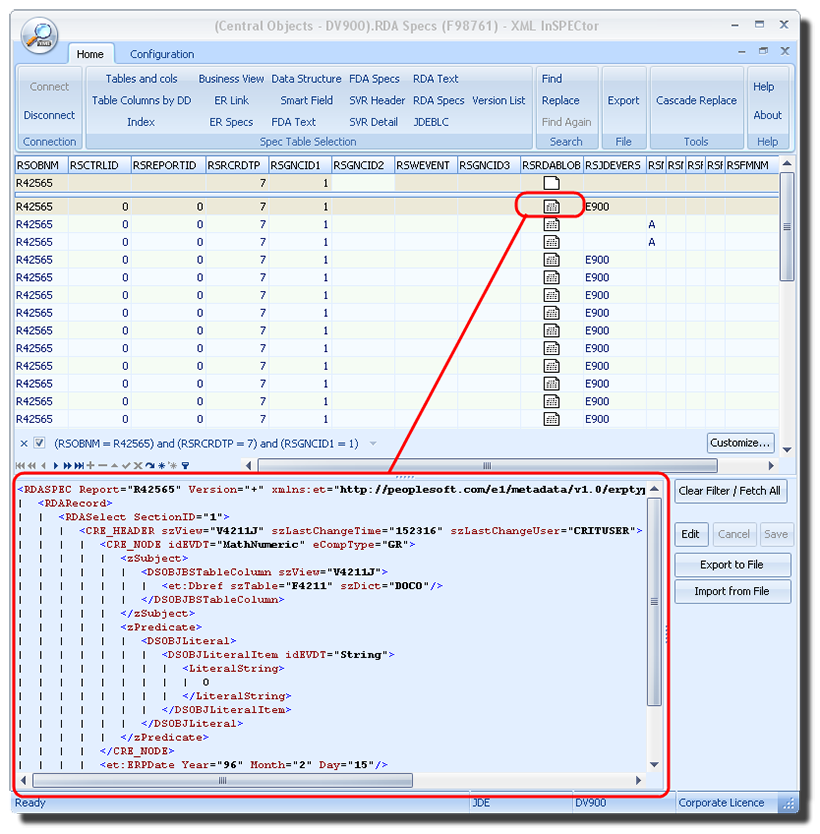Click the resize grip in the status bar corner
This screenshot has height=834, width=820.
[x=789, y=804]
